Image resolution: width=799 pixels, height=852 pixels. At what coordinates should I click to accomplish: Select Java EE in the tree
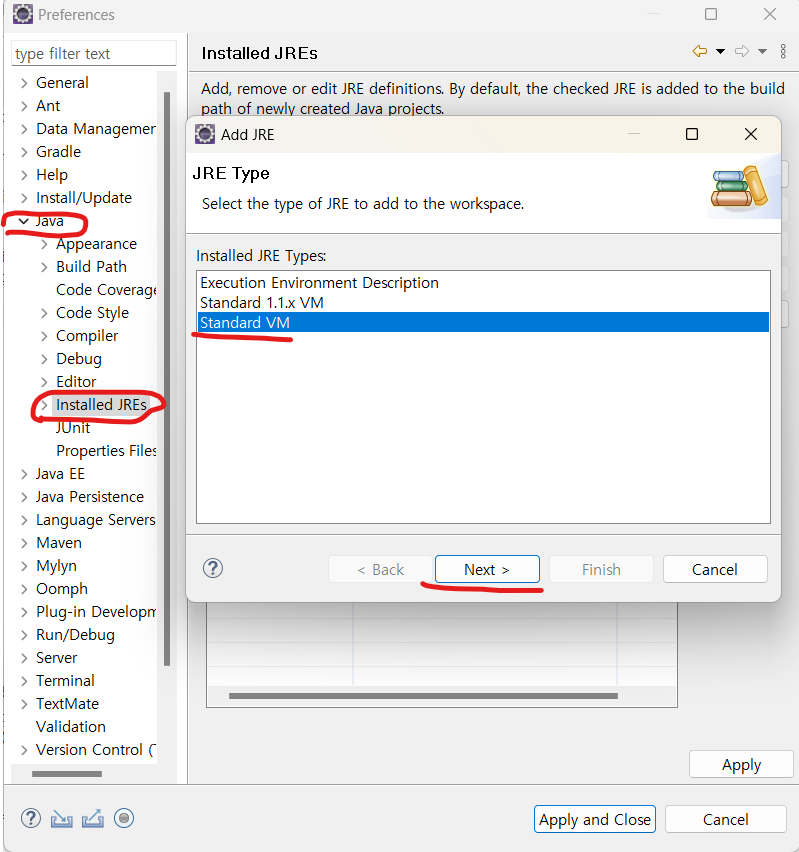(x=60, y=474)
